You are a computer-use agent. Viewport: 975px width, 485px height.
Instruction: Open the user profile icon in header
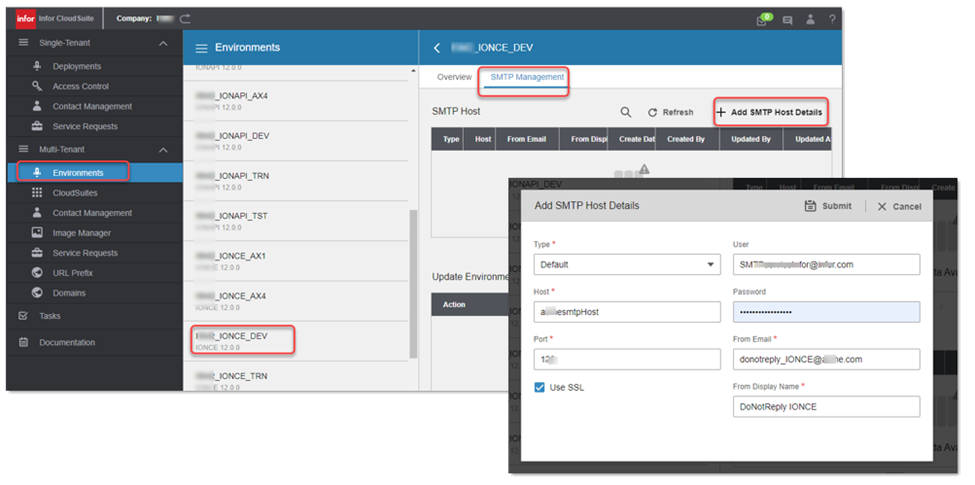tap(810, 19)
